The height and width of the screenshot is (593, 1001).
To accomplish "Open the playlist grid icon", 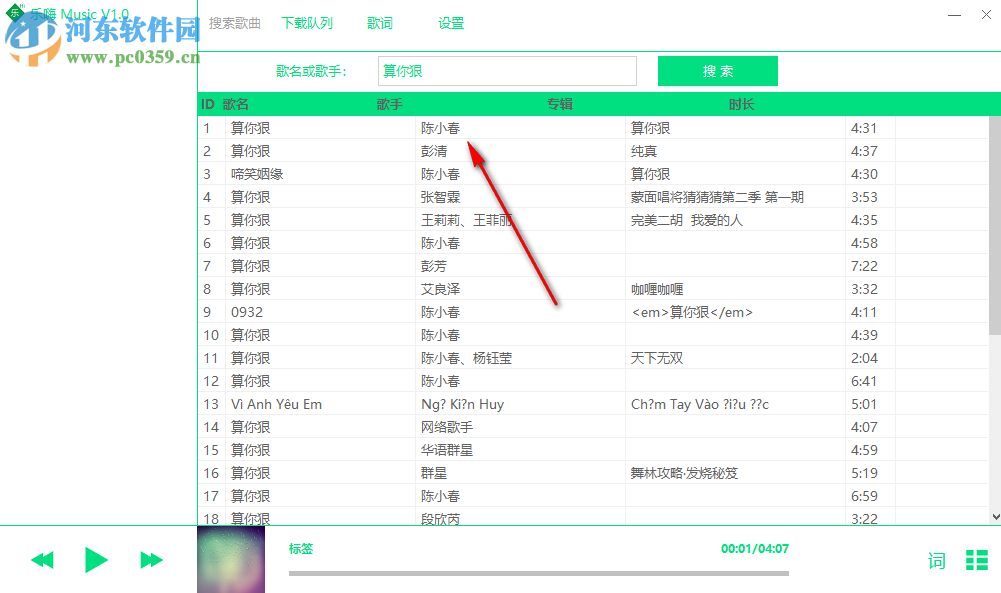I will pos(977,561).
